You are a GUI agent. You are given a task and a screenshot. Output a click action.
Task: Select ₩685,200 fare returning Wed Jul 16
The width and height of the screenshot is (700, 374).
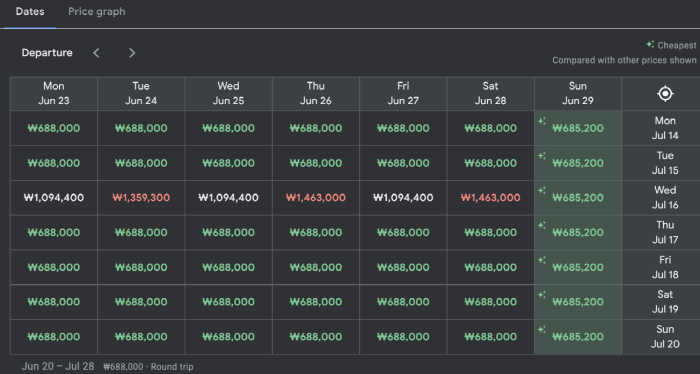578,198
